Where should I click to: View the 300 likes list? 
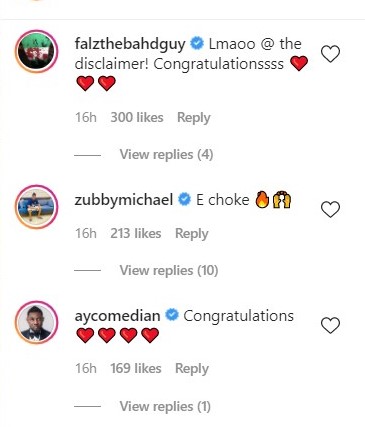point(137,118)
